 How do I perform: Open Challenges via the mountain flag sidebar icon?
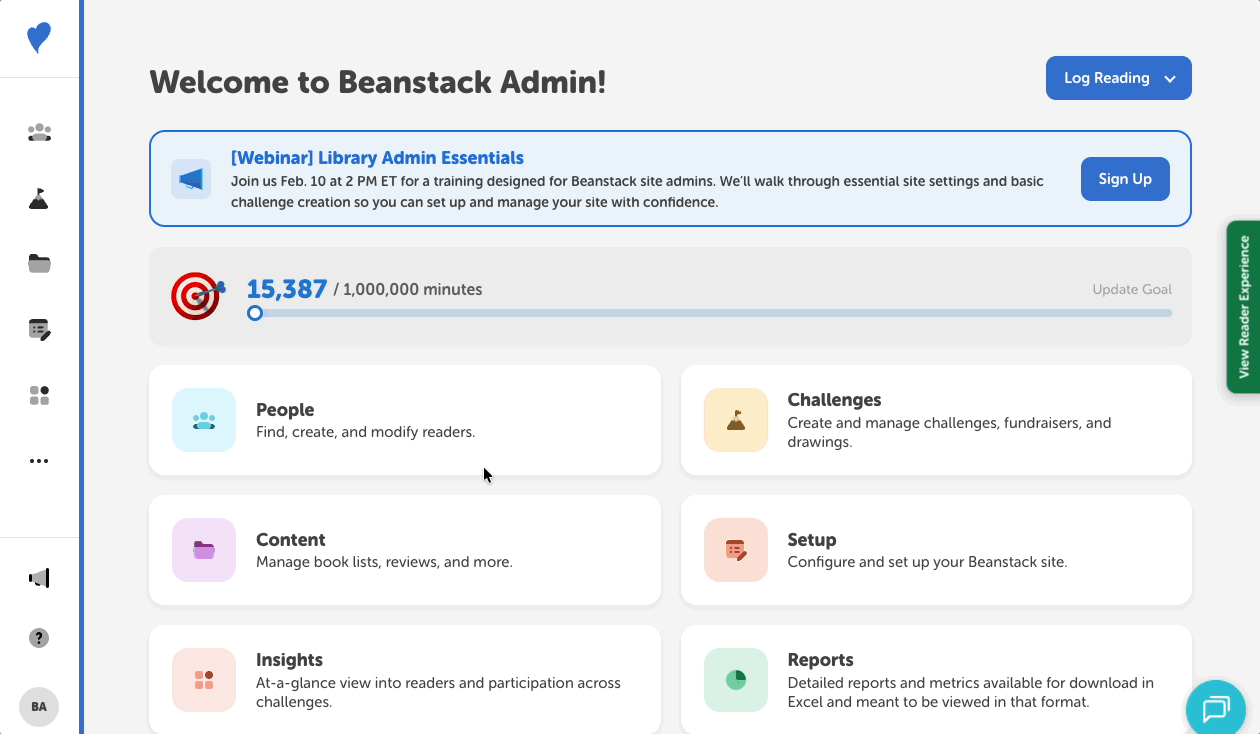pos(39,198)
